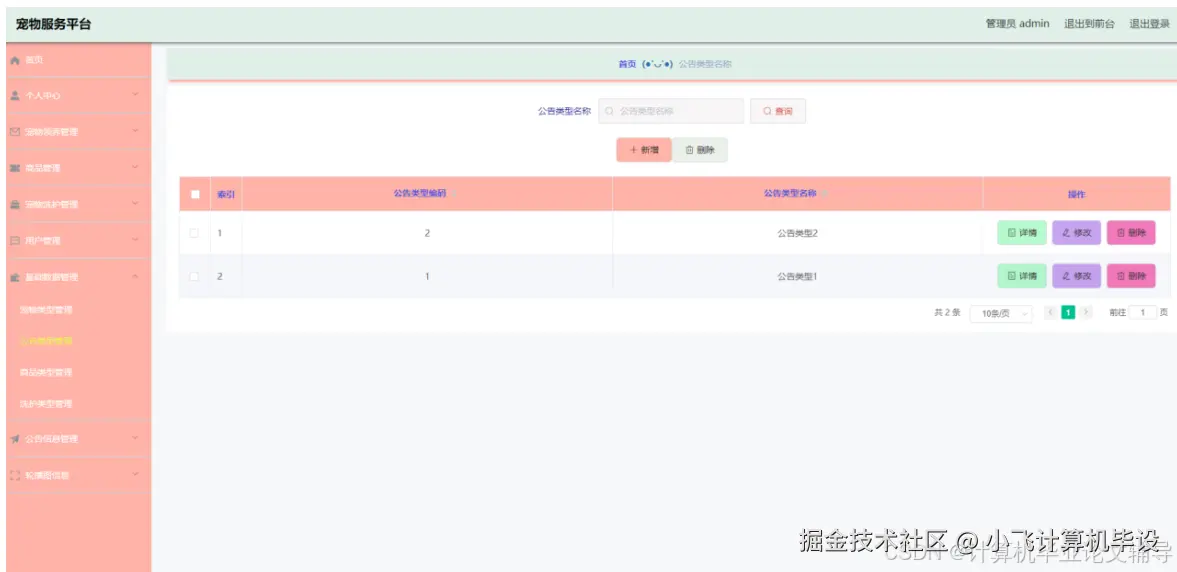Expand 宠物领养管理 using its chevron
The width and height of the screenshot is (1177, 572).
(x=135, y=131)
